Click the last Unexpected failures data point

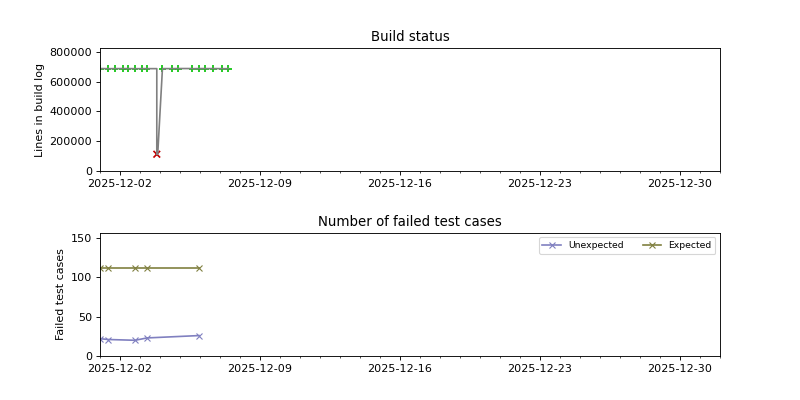coord(199,336)
